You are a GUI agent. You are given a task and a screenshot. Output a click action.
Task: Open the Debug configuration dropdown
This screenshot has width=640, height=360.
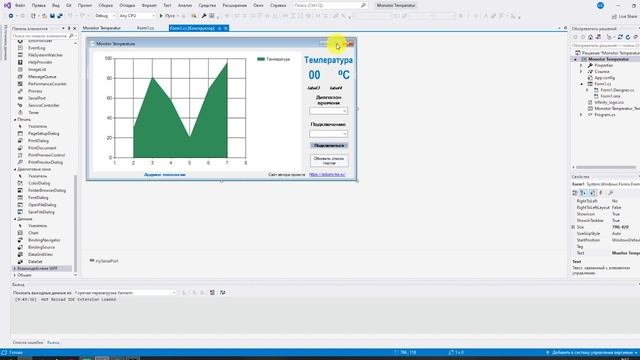[x=105, y=16]
